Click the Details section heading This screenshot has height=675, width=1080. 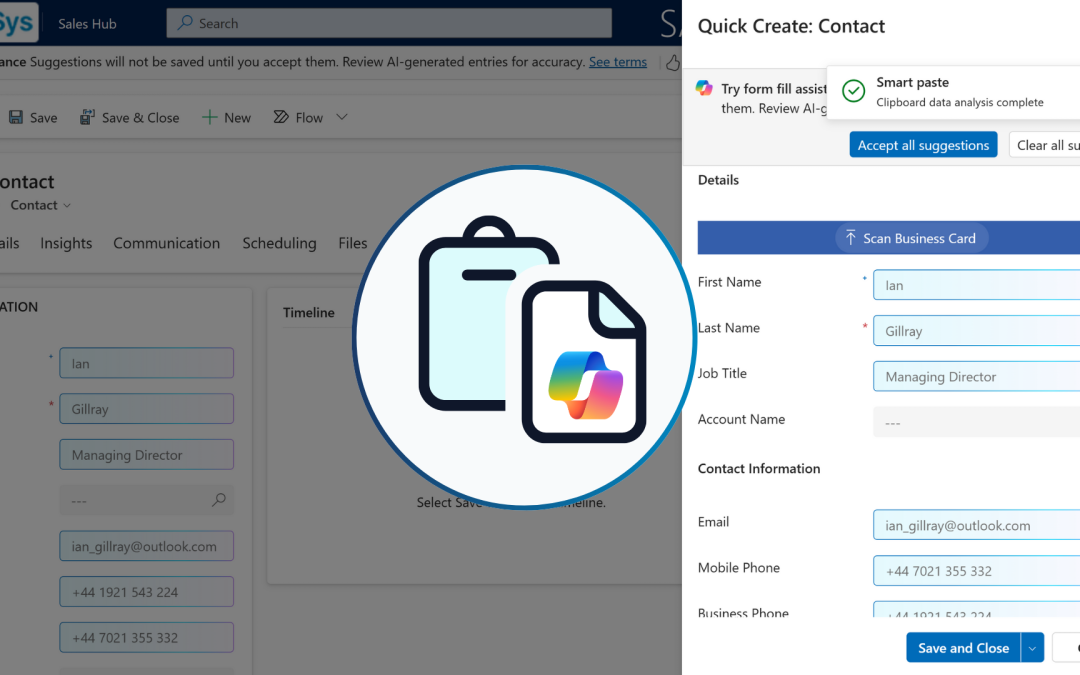718,180
